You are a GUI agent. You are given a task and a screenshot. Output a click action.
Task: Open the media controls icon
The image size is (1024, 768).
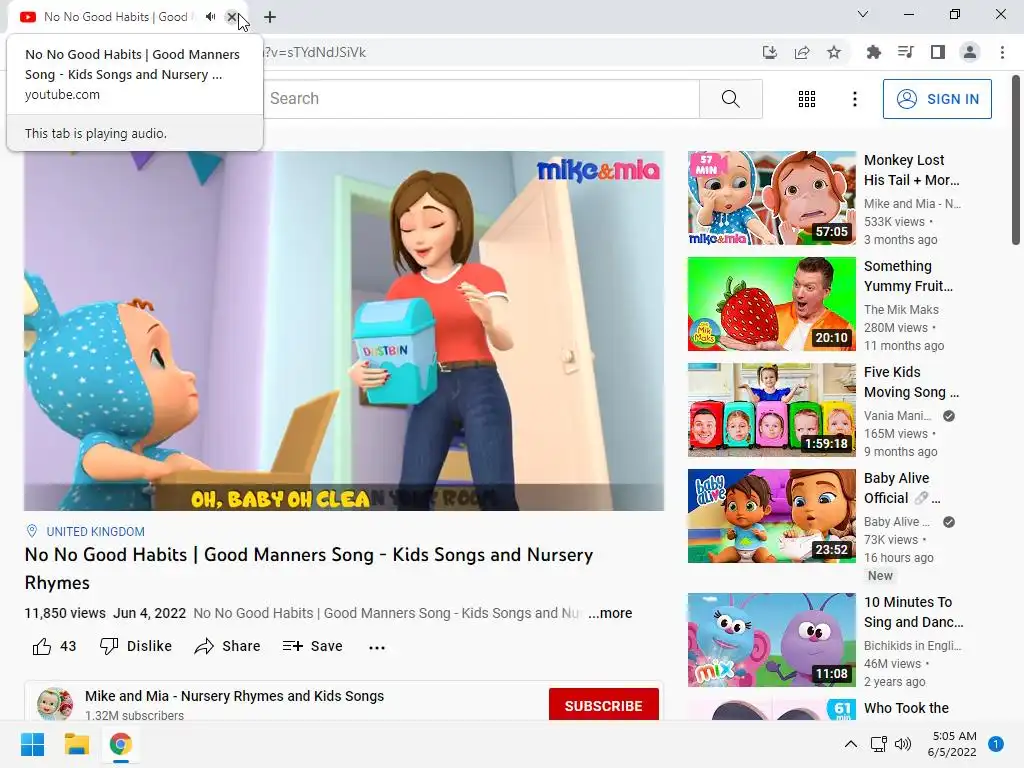(x=905, y=52)
